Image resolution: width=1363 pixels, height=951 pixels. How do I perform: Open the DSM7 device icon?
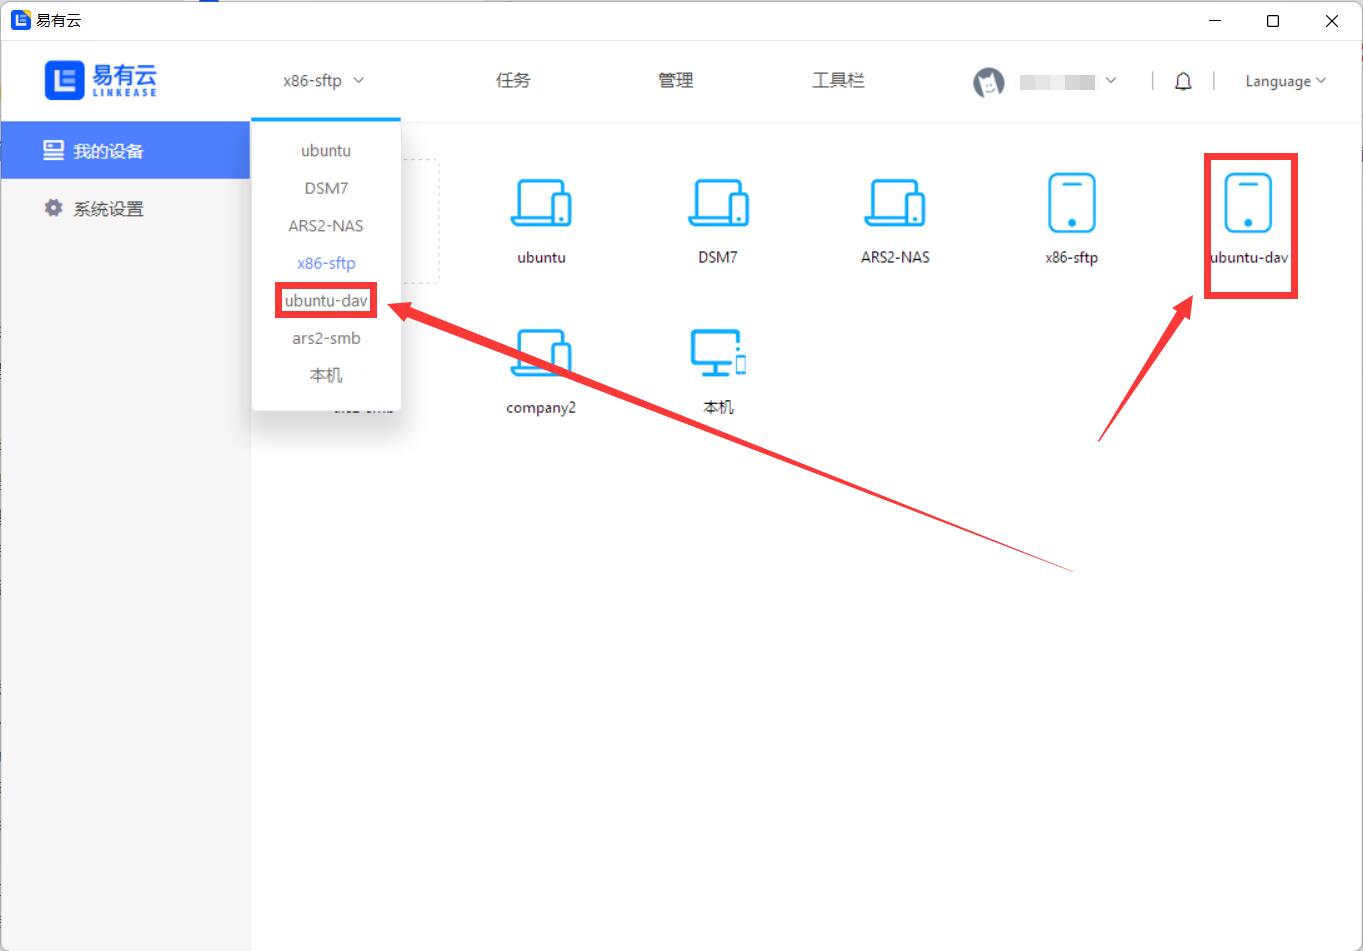click(x=718, y=203)
